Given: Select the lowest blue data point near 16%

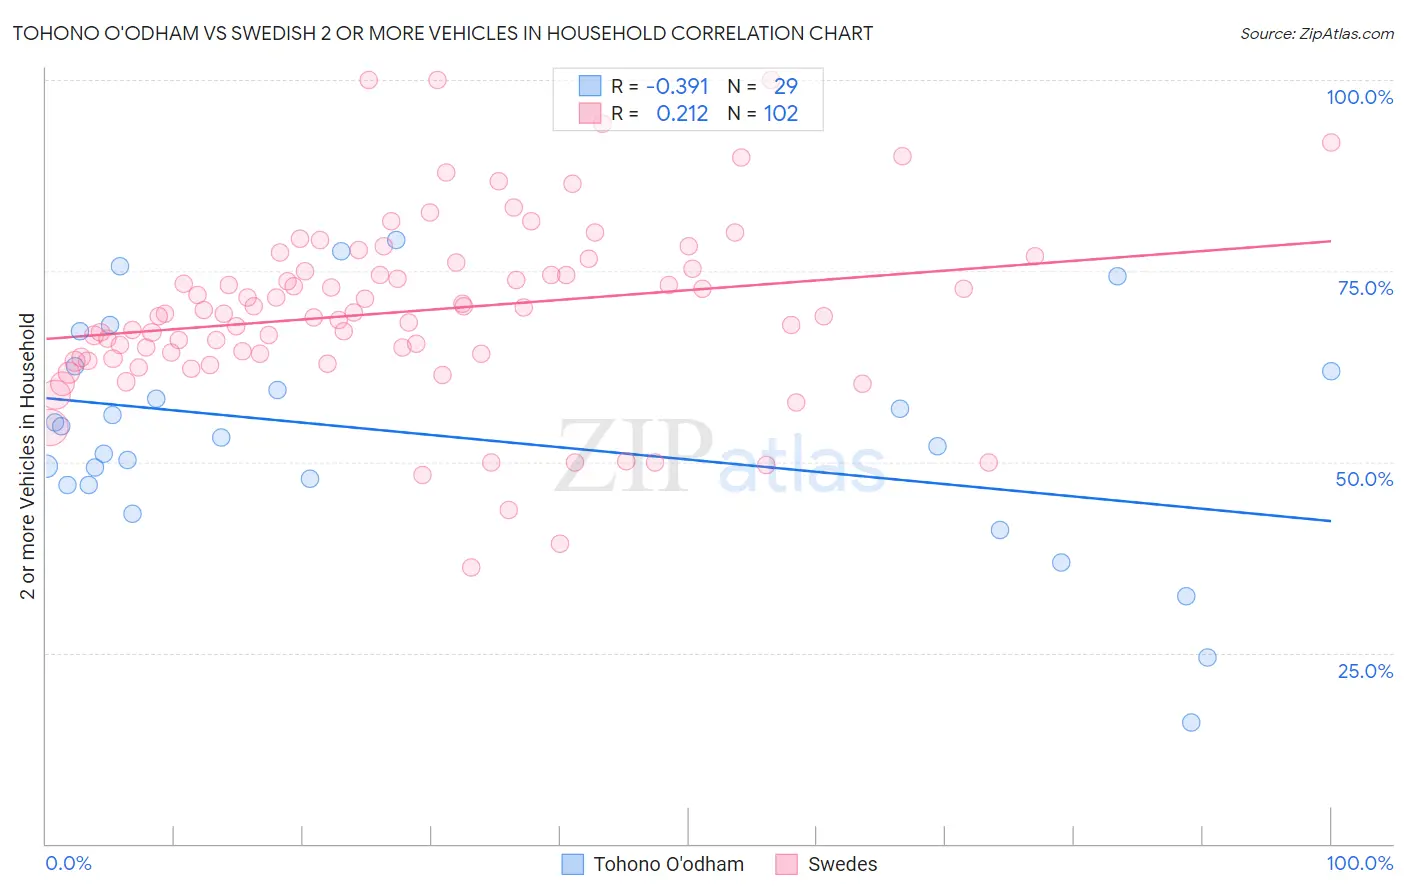Looking at the screenshot, I should coord(1191,722).
